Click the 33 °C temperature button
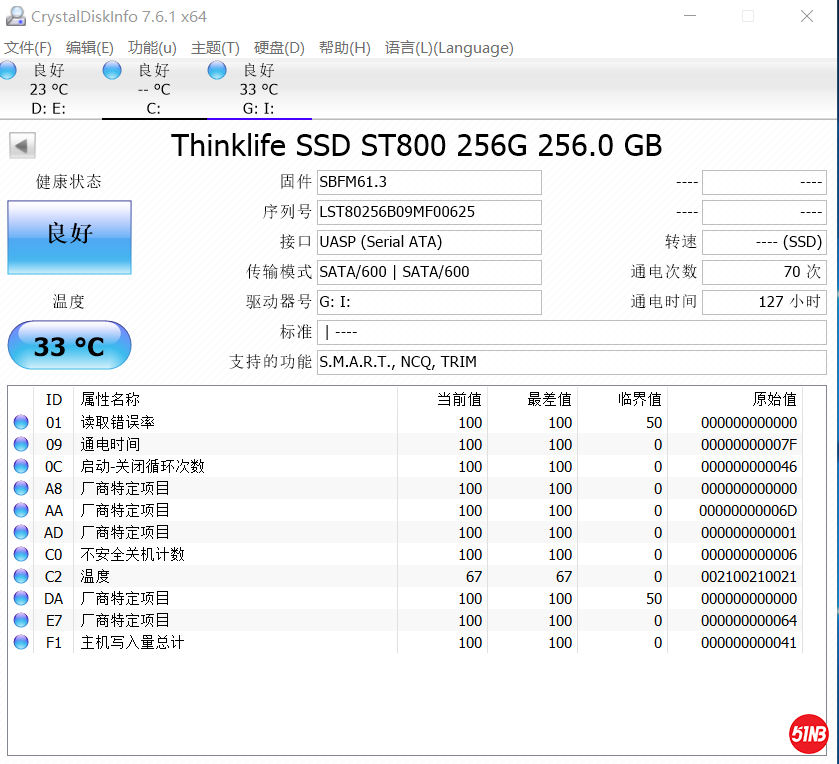 pos(69,346)
